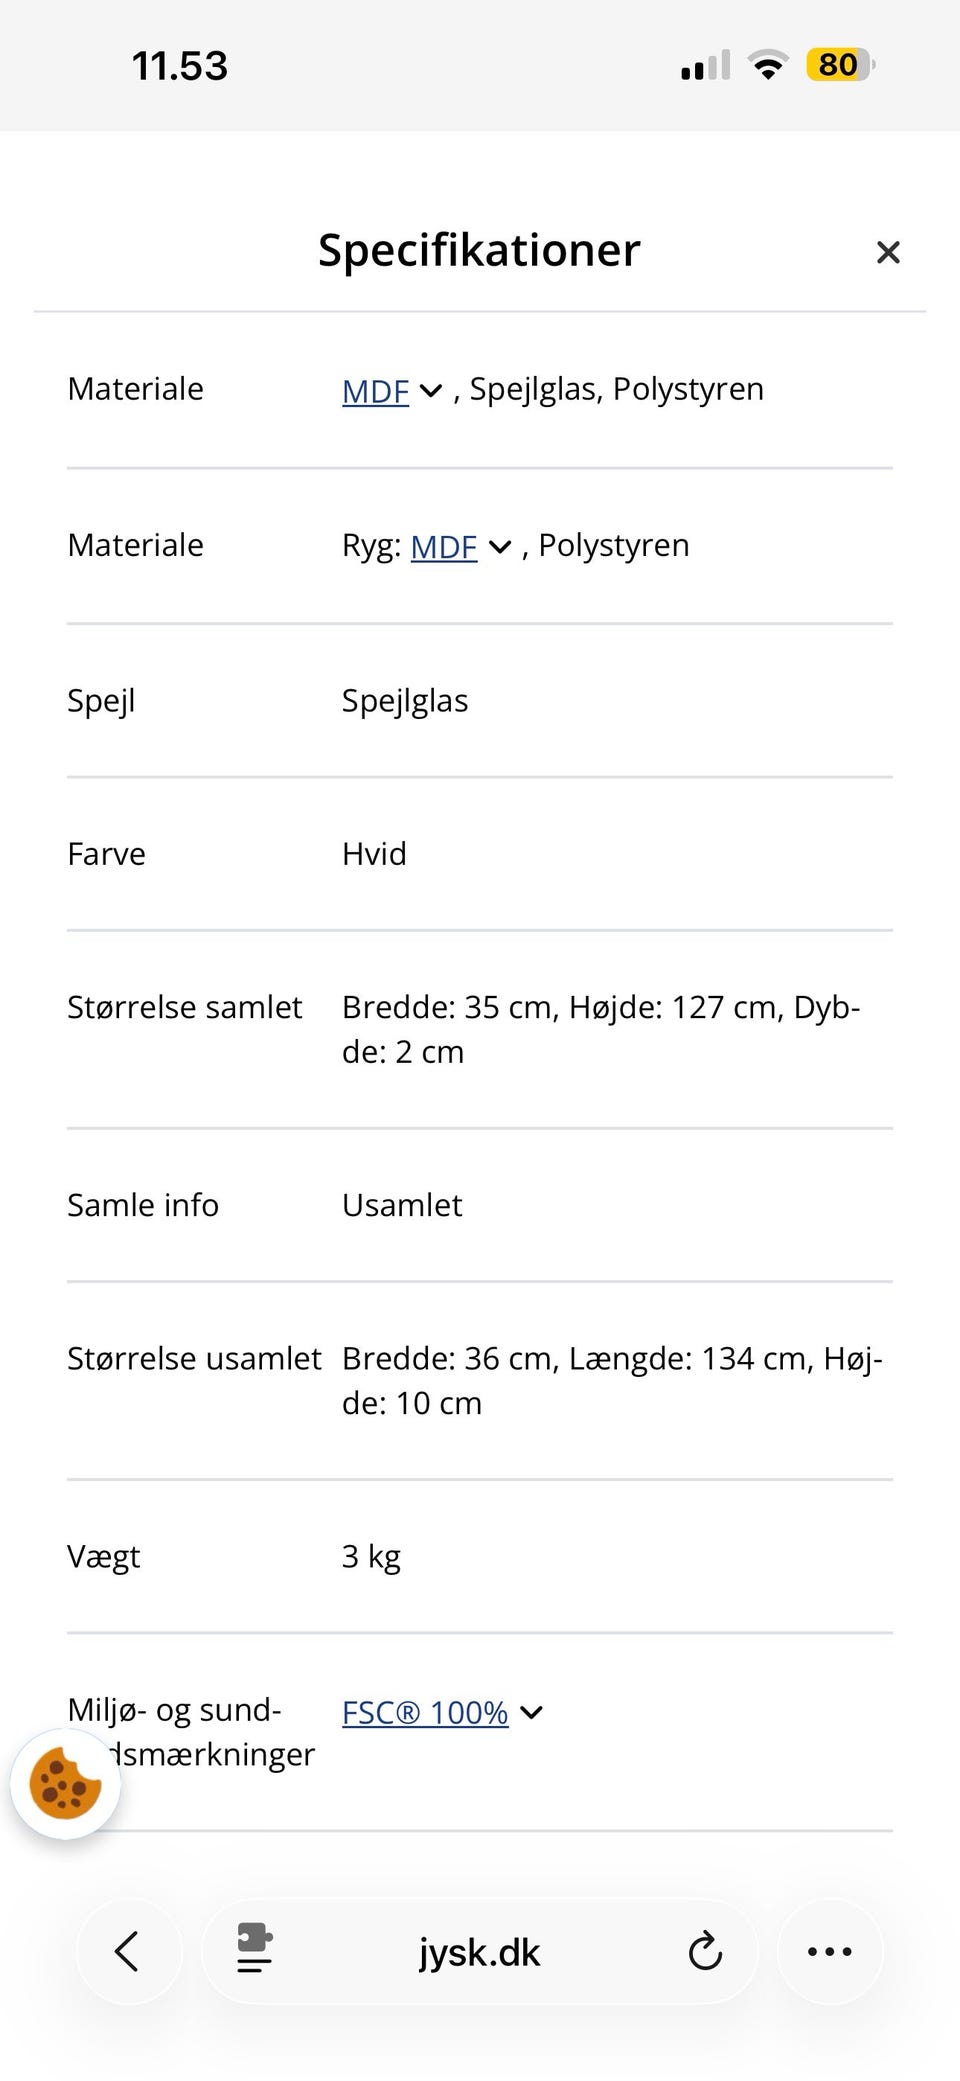
Task: Expand chevron beside MDF before Spejlglas
Action: [x=431, y=391]
